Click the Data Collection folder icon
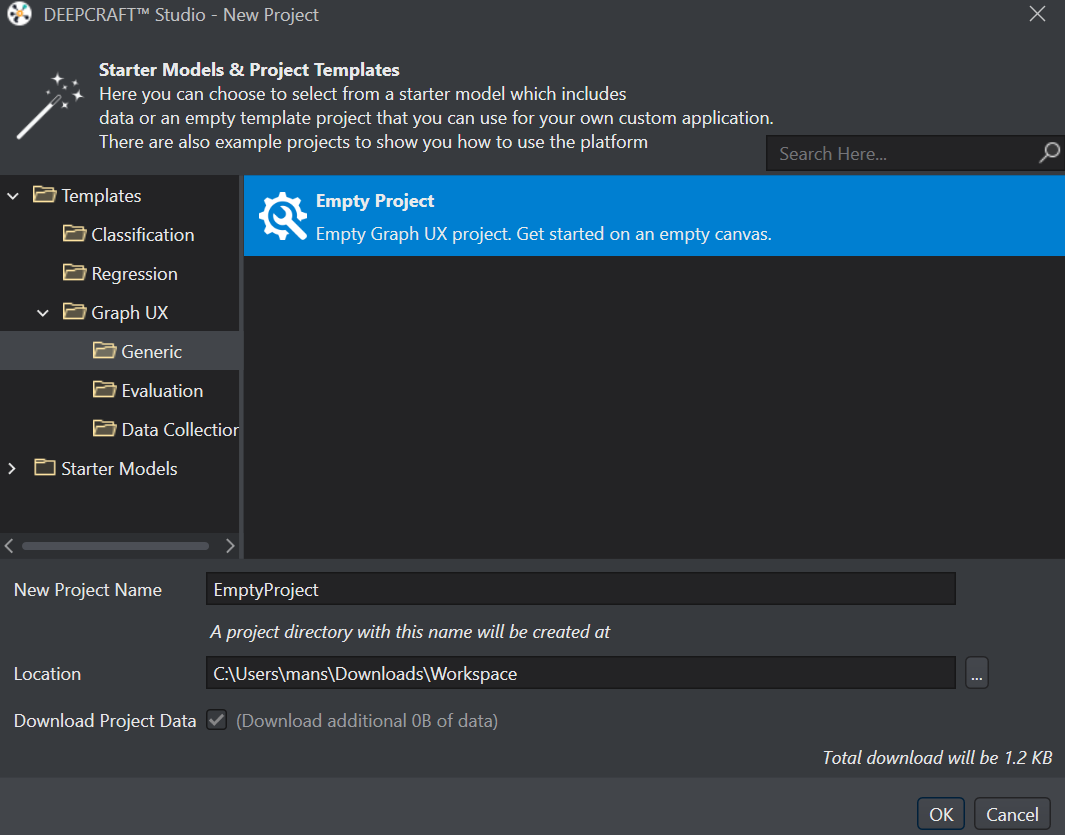 (104, 429)
